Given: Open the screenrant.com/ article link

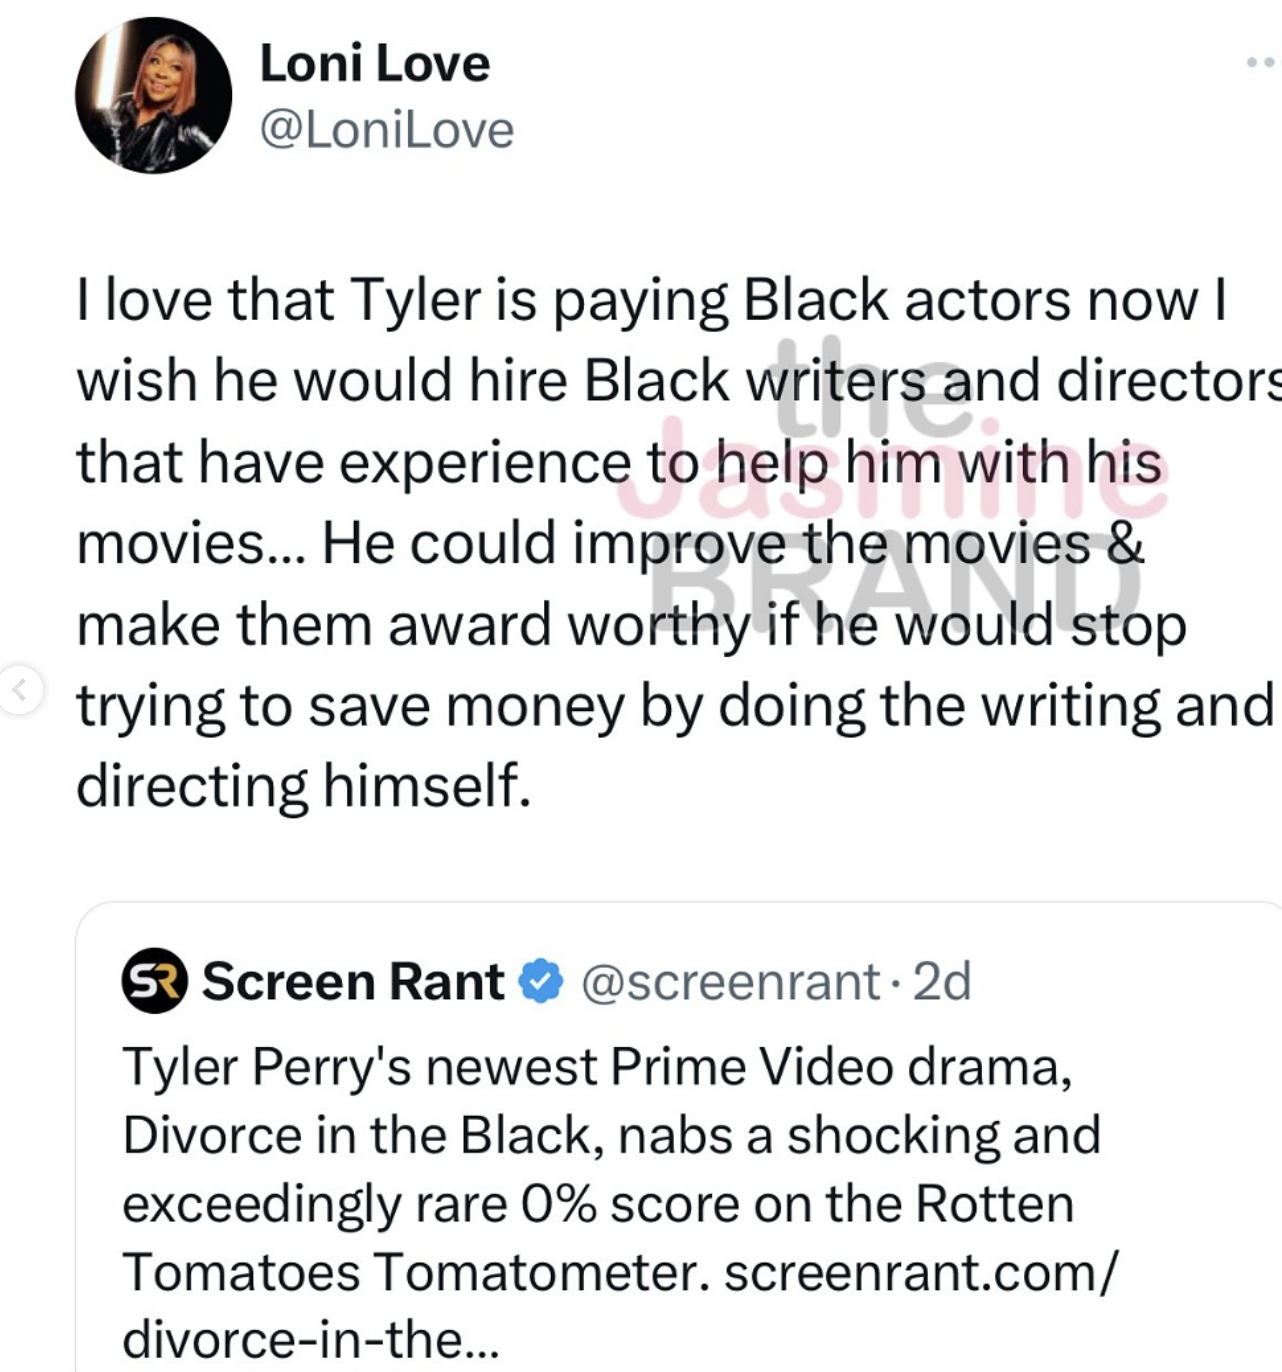Looking at the screenshot, I should click(920, 1273).
